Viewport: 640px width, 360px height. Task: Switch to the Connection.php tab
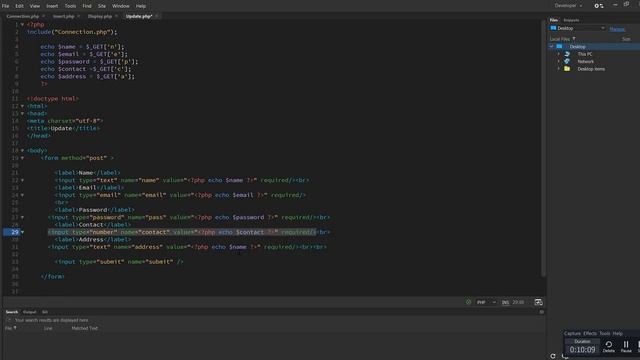coord(22,16)
